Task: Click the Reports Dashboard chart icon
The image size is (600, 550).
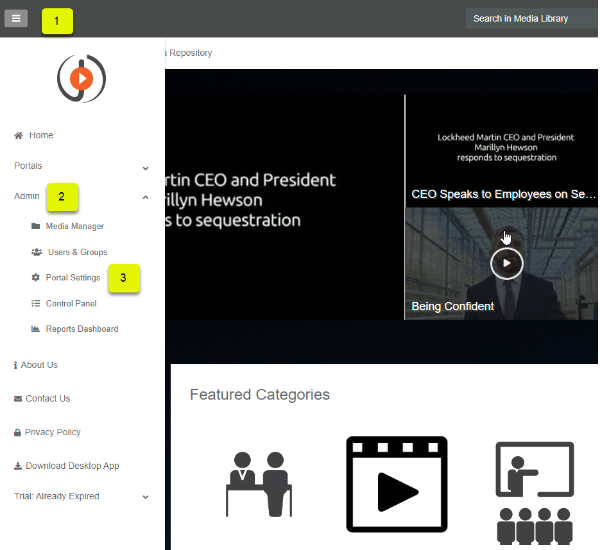Action: click(x=36, y=329)
